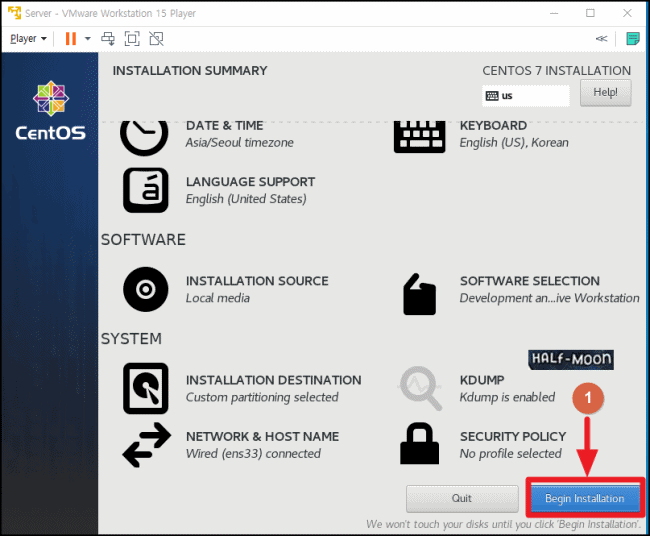
Task: Open Installation Source disc icon
Action: pyautogui.click(x=146, y=289)
